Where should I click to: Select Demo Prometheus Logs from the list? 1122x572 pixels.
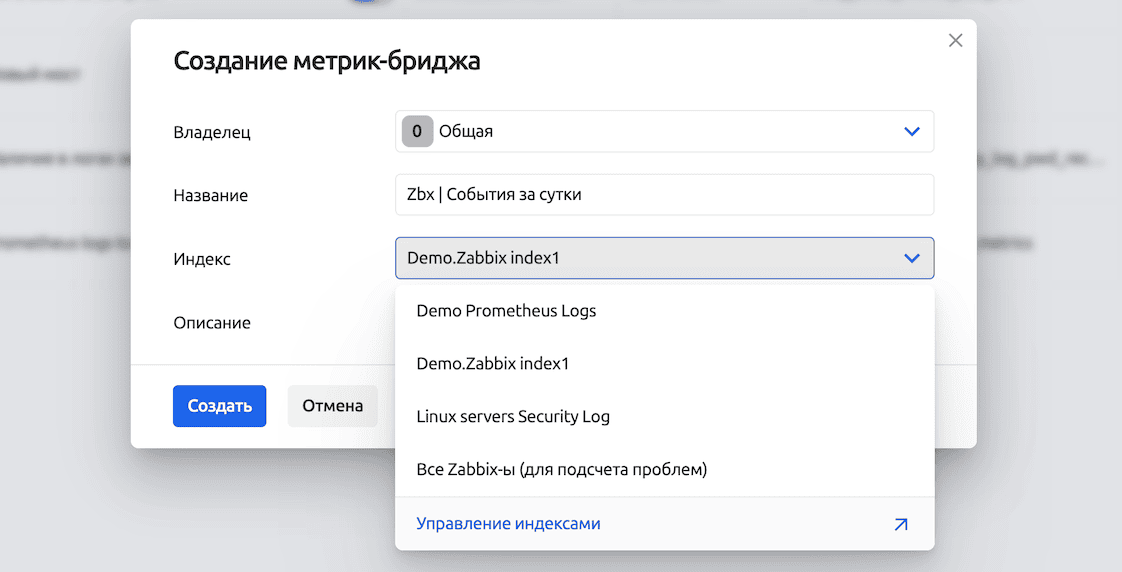[x=506, y=311]
